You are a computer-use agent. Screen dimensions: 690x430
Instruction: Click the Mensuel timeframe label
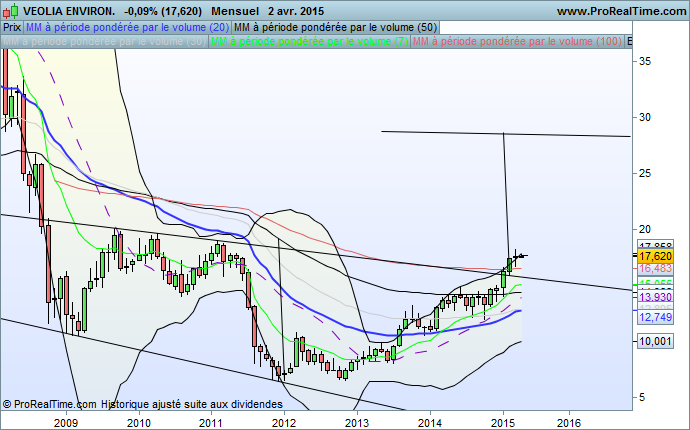[235, 11]
